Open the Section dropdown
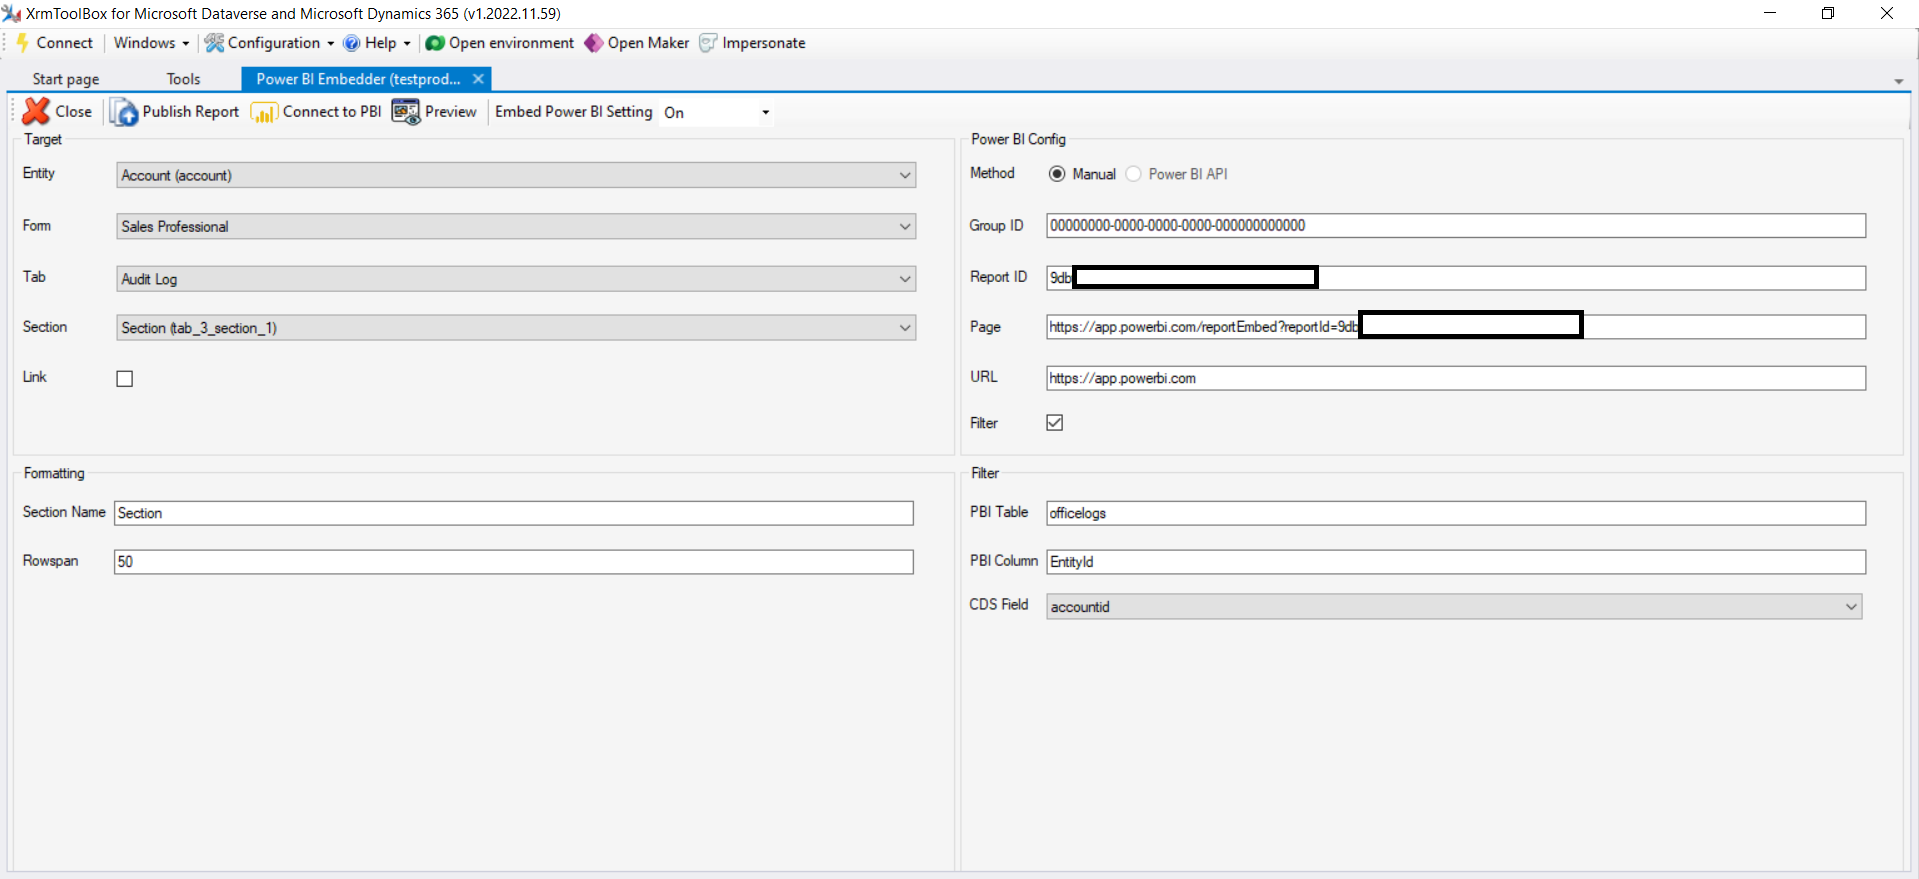 [516, 328]
